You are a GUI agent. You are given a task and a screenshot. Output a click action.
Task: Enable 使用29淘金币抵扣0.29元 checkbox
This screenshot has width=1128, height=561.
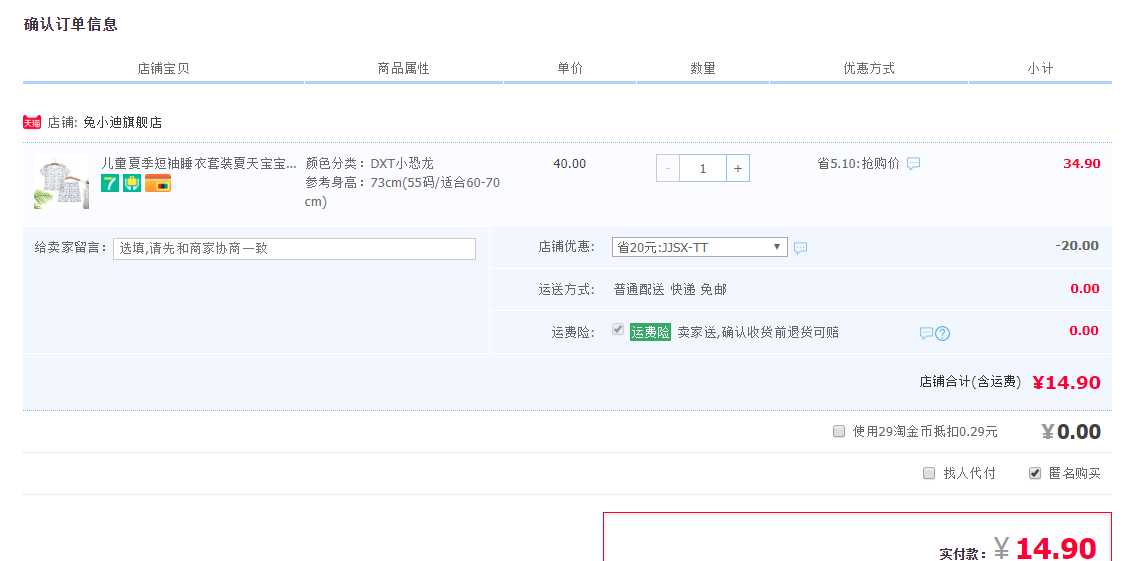click(x=839, y=432)
